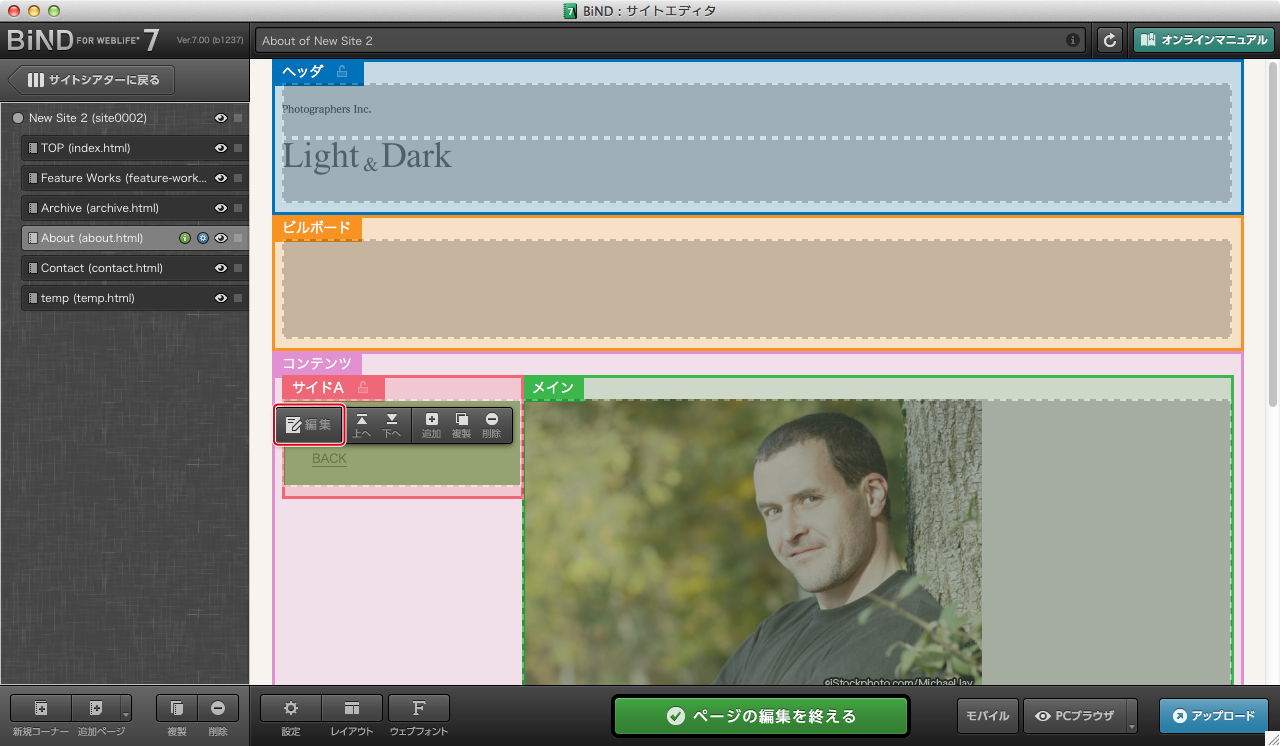Toggle eye visibility for New Site 2

pyautogui.click(x=221, y=118)
